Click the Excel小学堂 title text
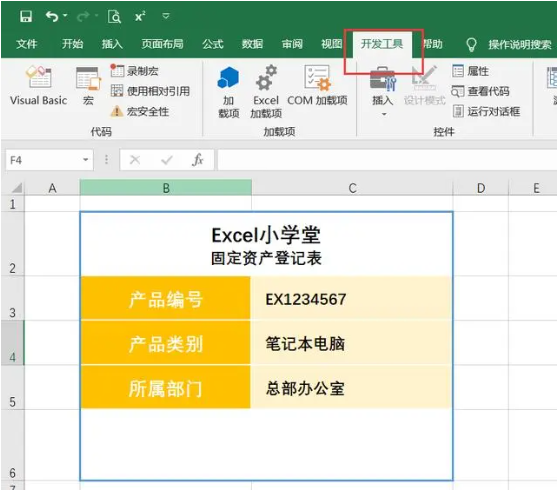 pos(266,235)
